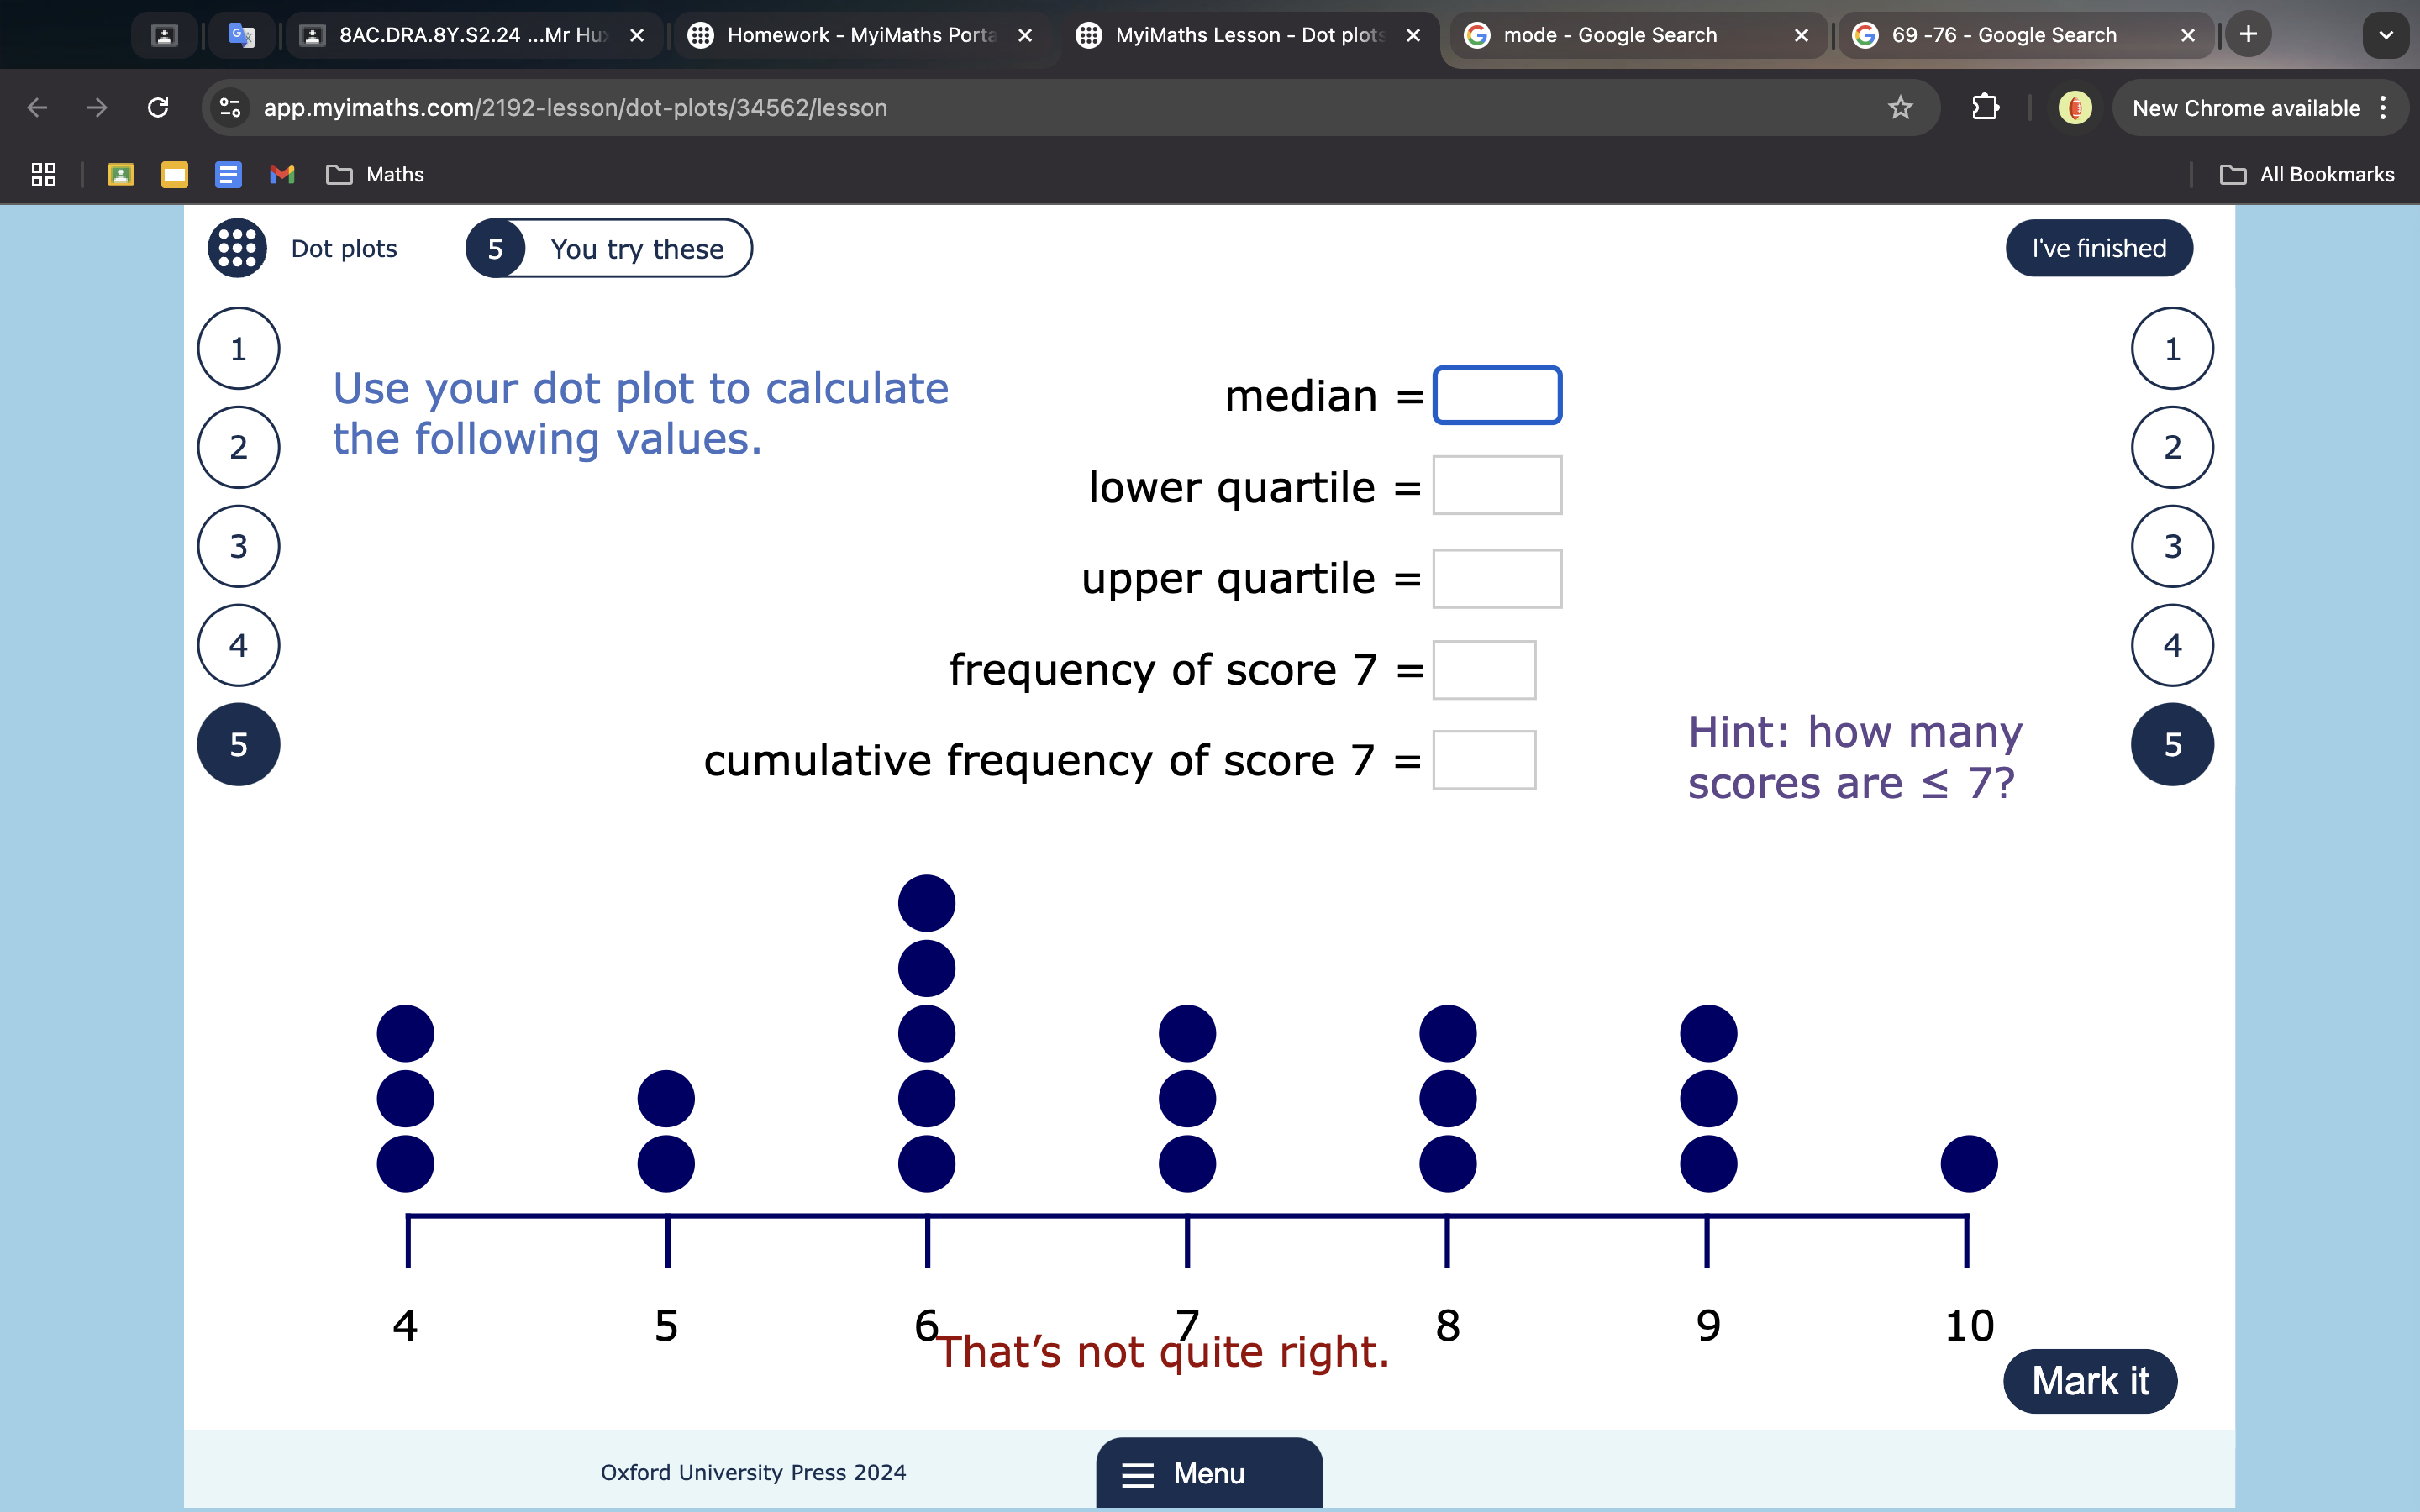This screenshot has height=1512, width=2420.
Task: Select page 5 in left navigation
Action: [238, 744]
